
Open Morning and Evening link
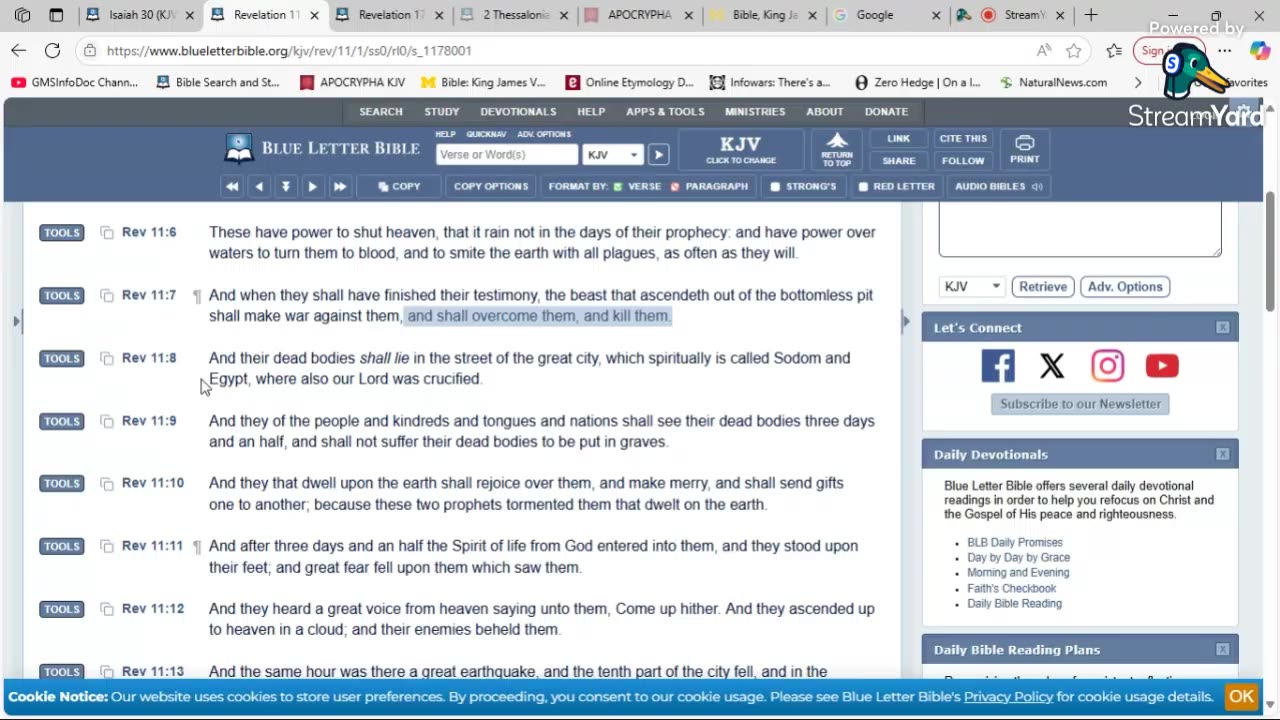pyautogui.click(x=1018, y=573)
